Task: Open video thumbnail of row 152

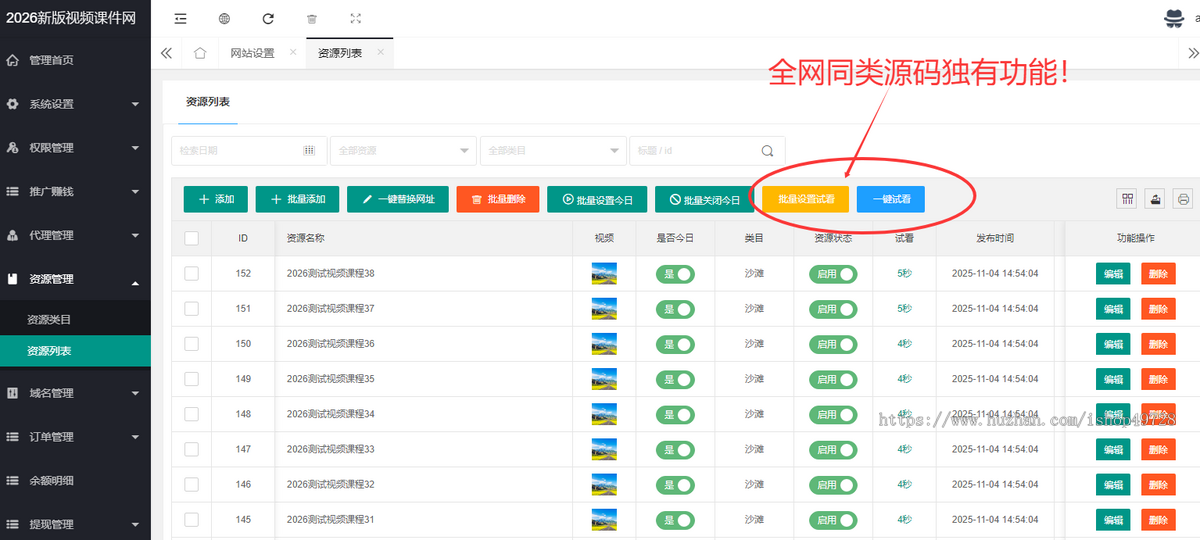Action: click(604, 273)
